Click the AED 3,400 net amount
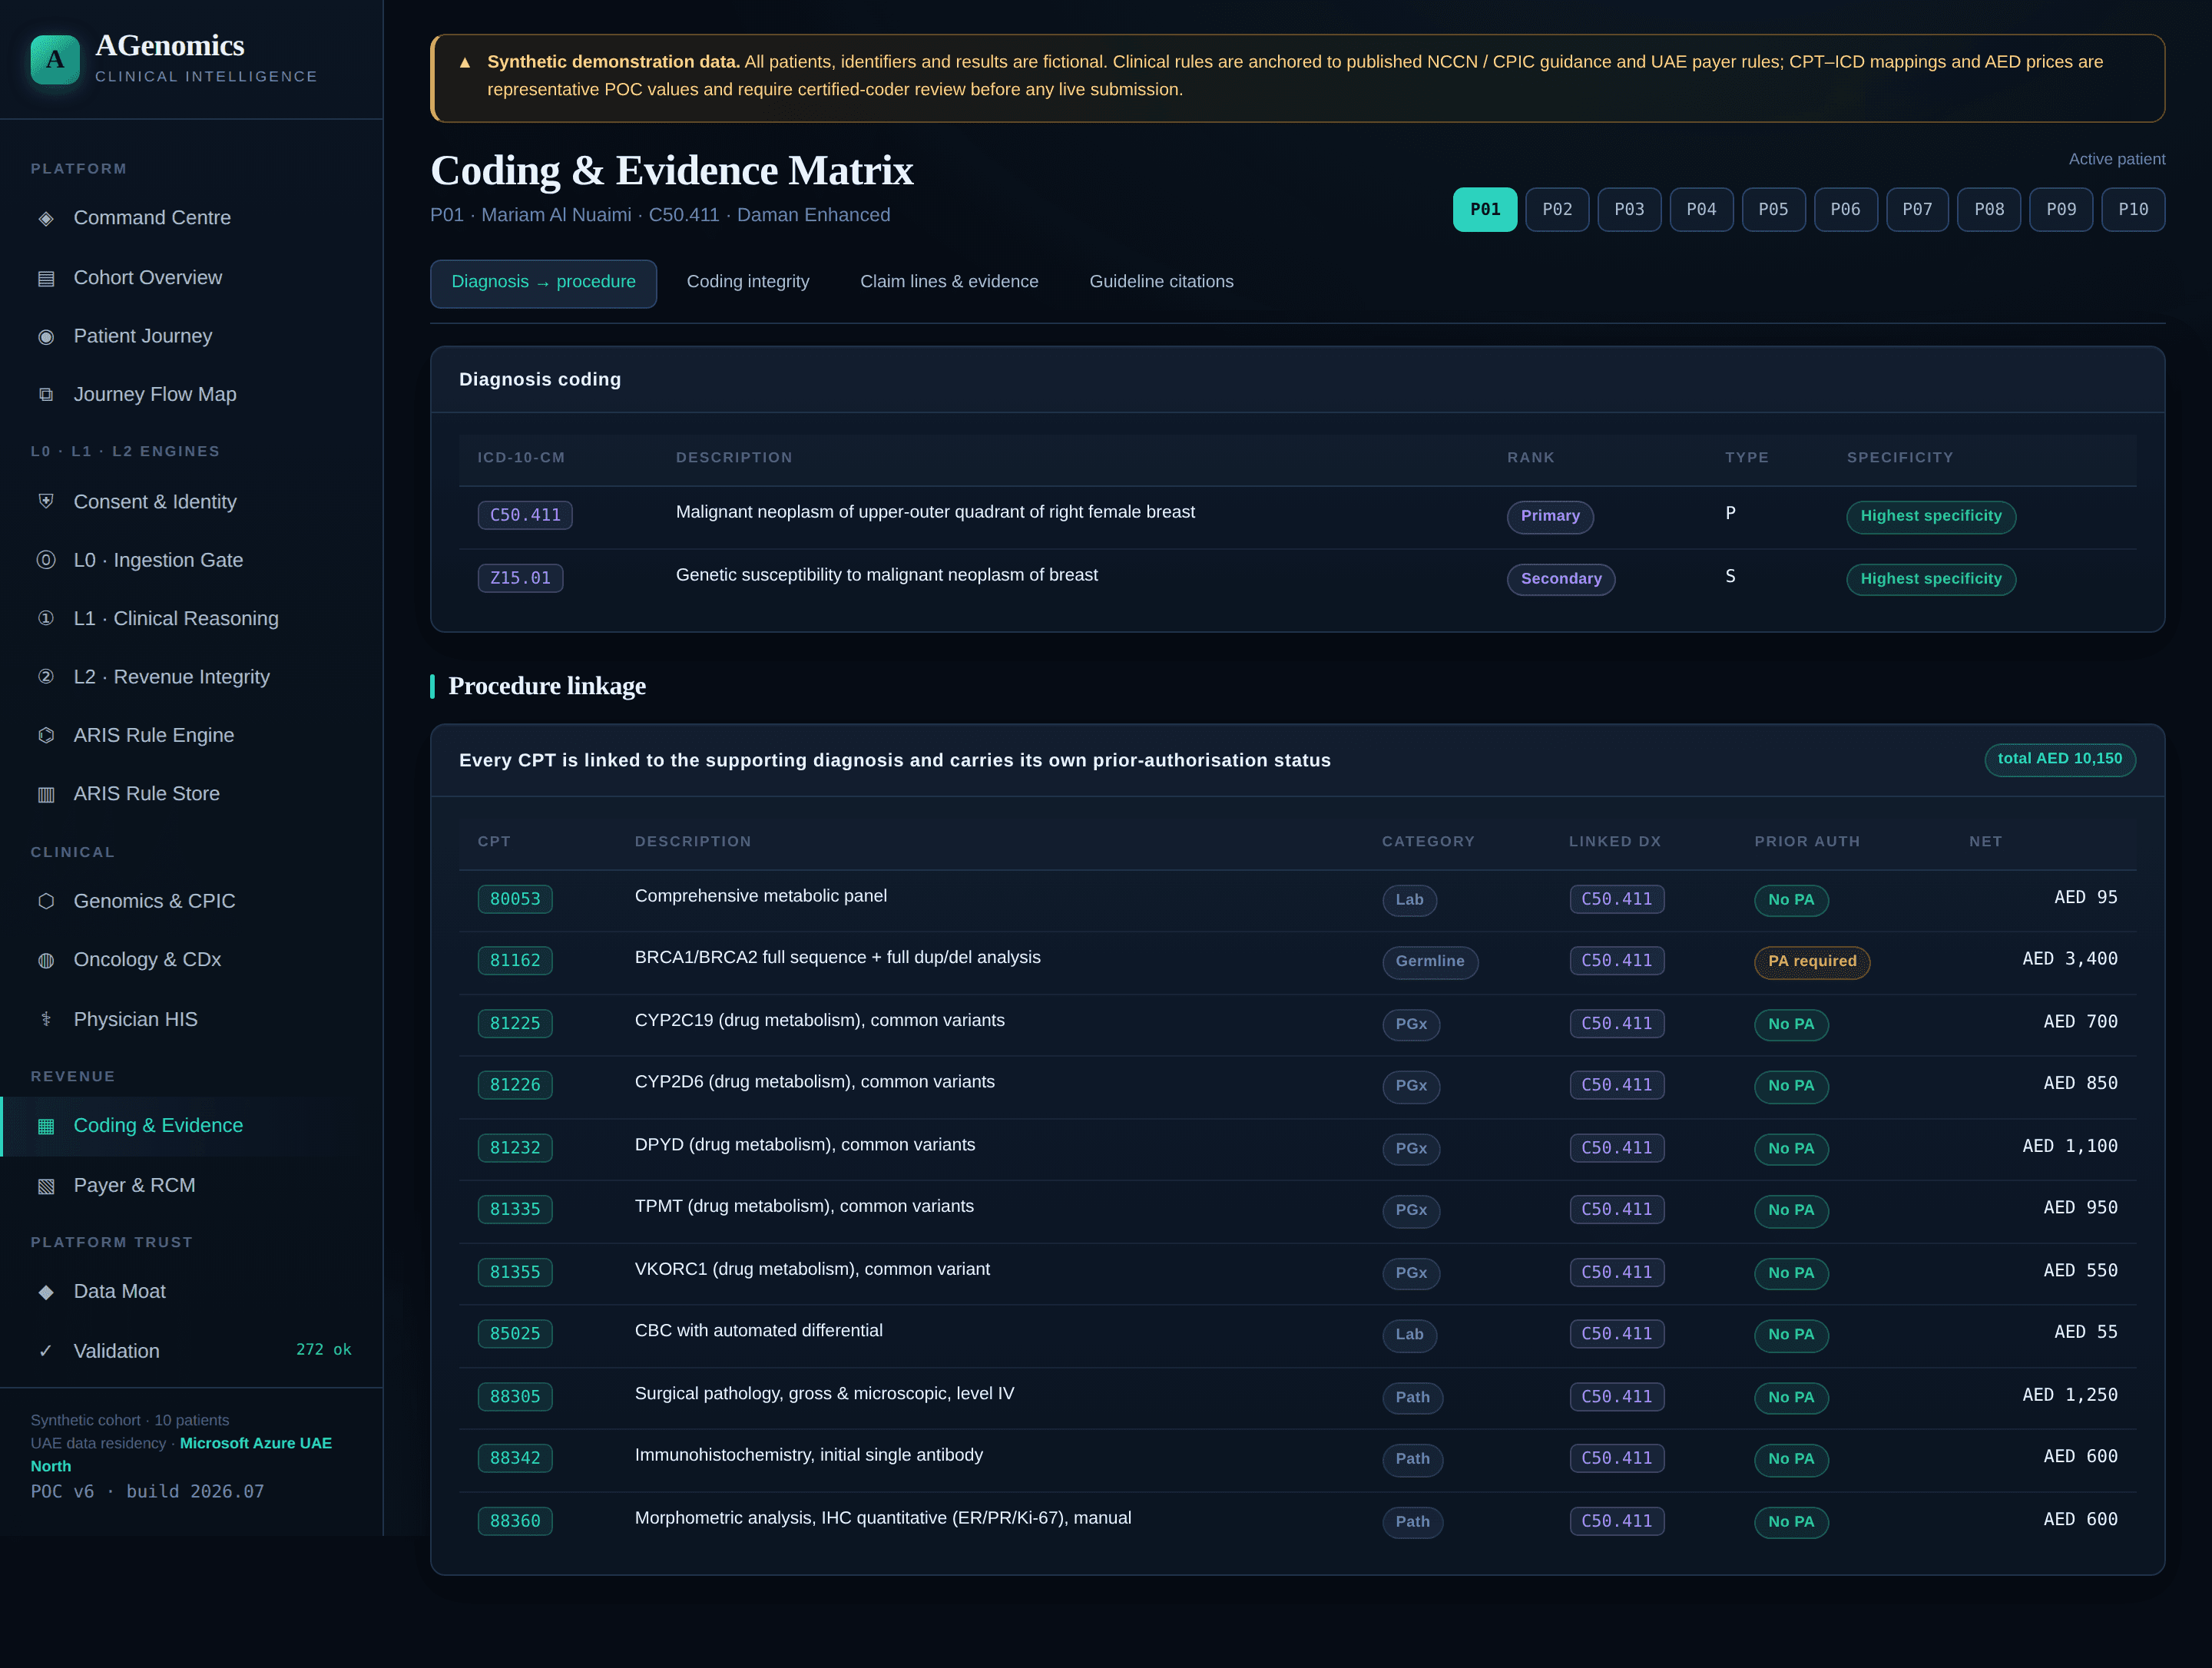2212x1668 pixels. (2070, 959)
